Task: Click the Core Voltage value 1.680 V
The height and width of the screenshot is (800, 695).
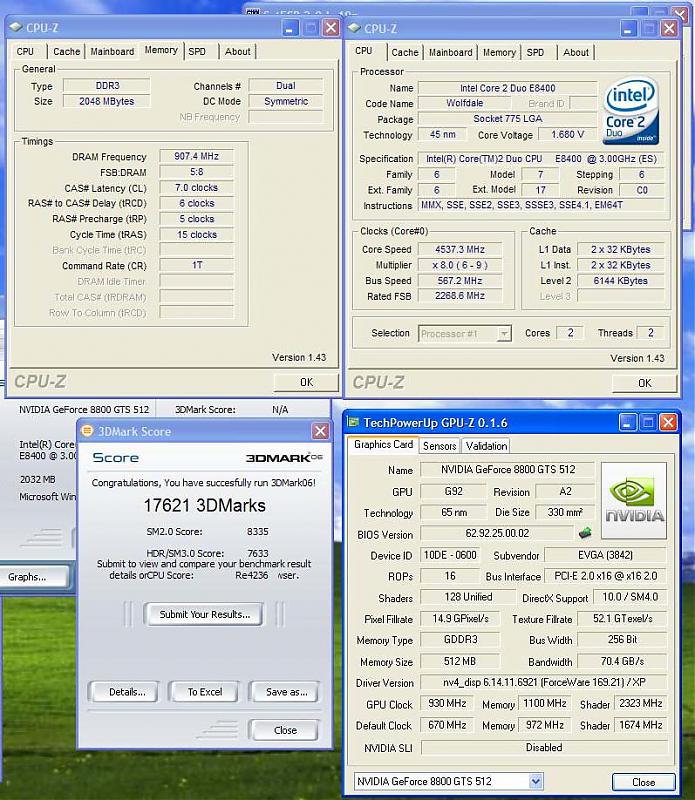Action: (x=567, y=135)
